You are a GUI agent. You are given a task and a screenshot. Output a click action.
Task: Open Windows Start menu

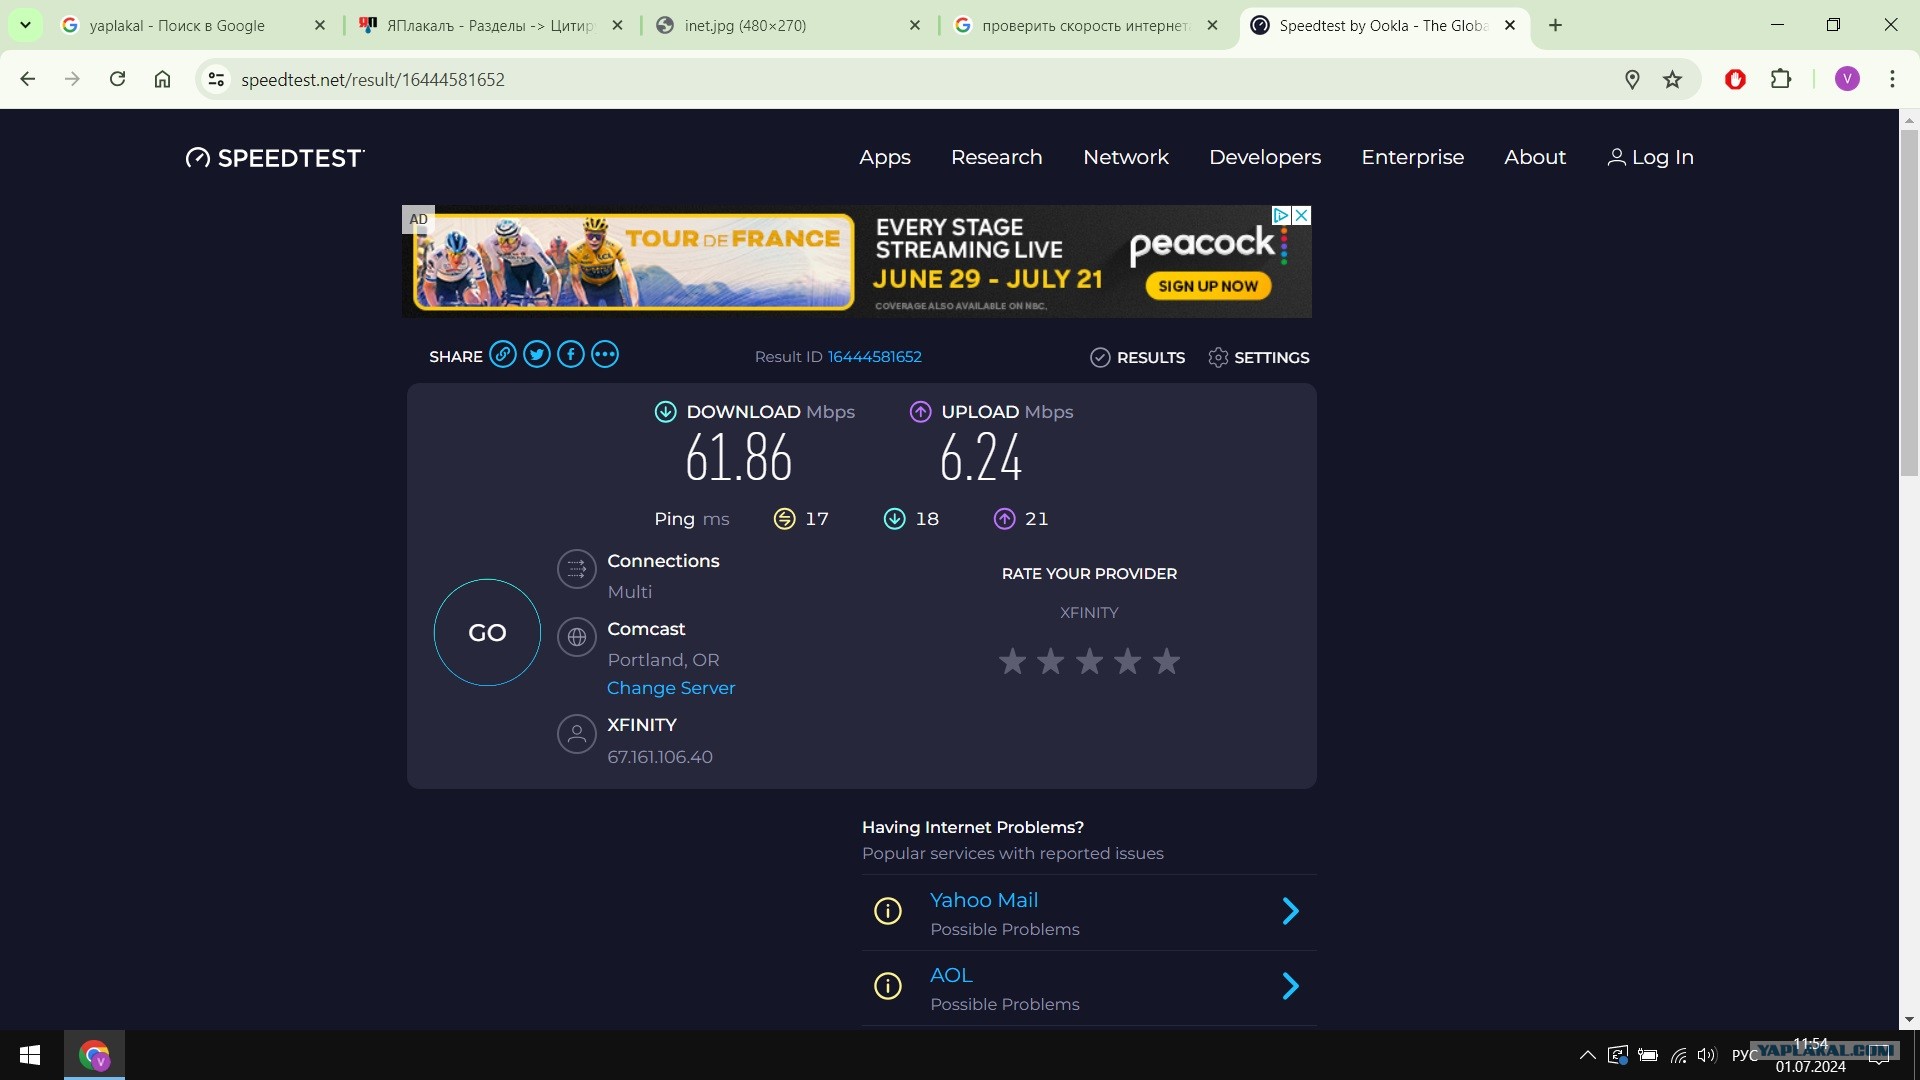[x=30, y=1055]
